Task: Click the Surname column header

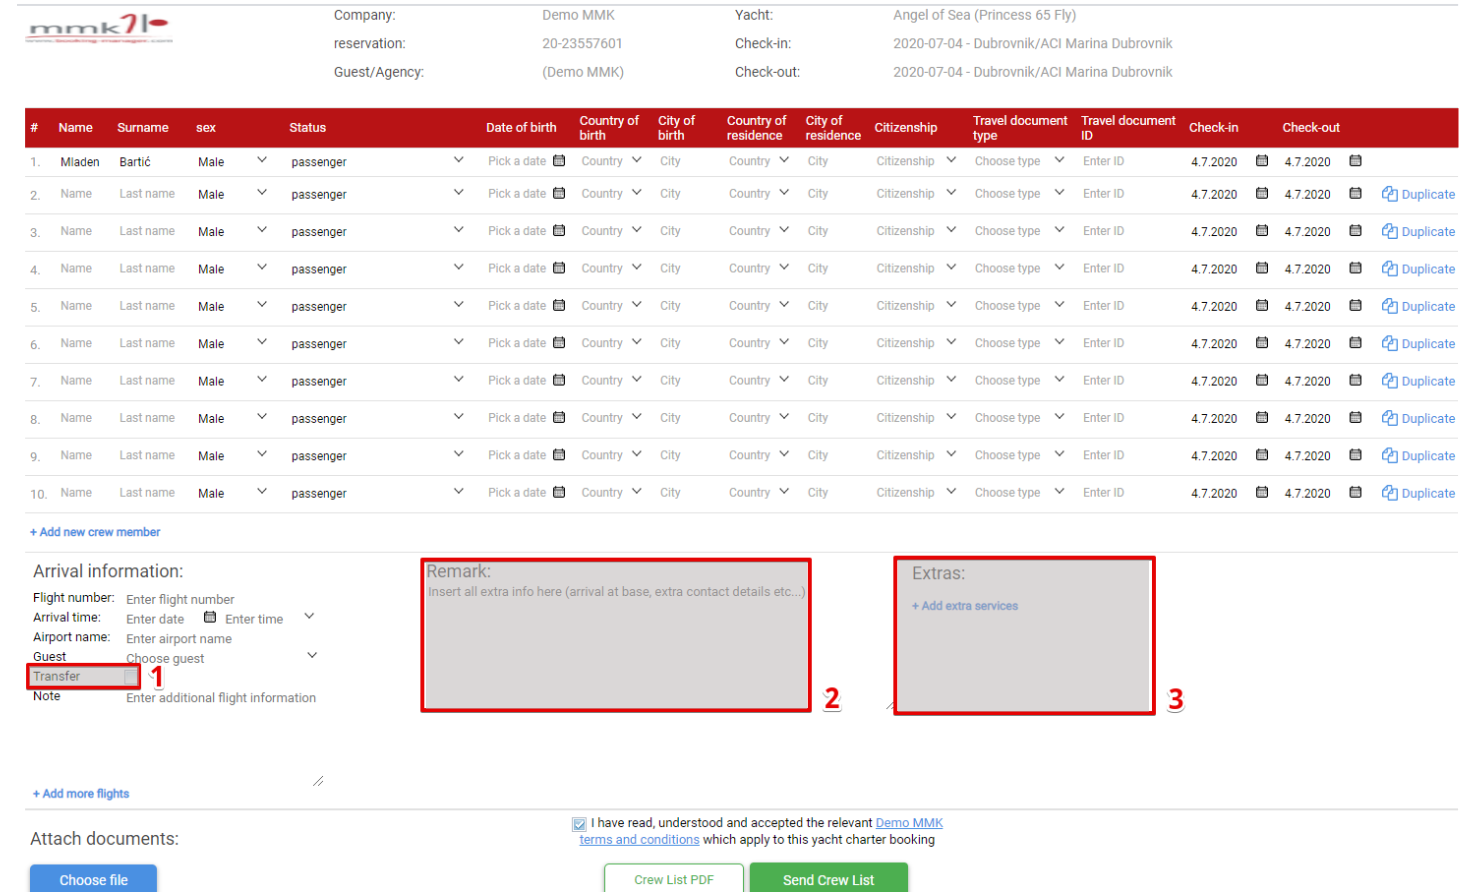Action: [x=143, y=127]
